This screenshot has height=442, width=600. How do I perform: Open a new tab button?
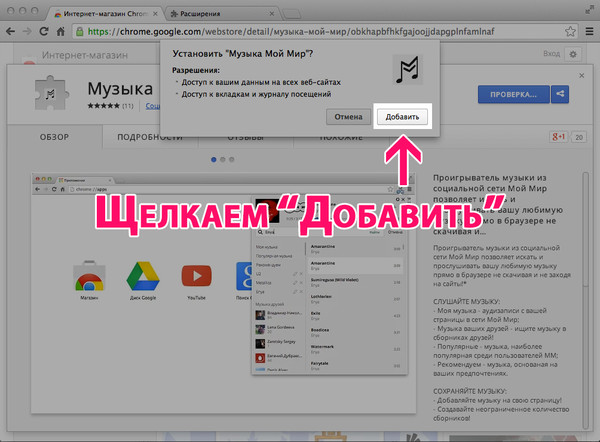click(292, 15)
